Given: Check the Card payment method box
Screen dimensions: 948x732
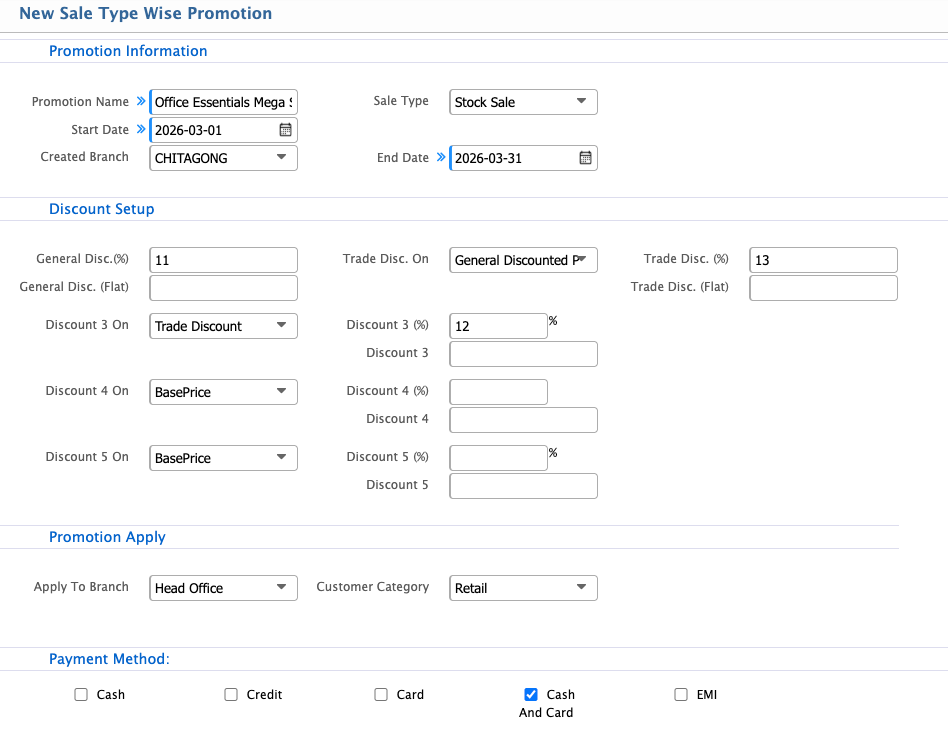Looking at the screenshot, I should point(381,695).
